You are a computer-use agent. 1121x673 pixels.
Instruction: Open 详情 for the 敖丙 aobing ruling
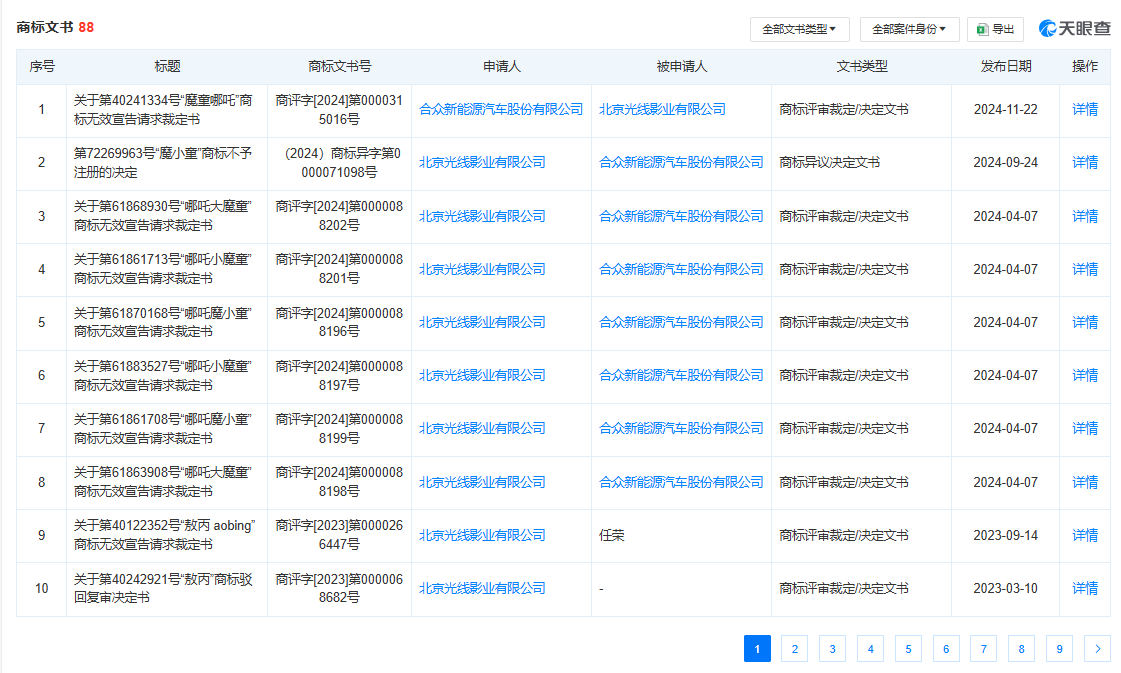pos(1084,535)
